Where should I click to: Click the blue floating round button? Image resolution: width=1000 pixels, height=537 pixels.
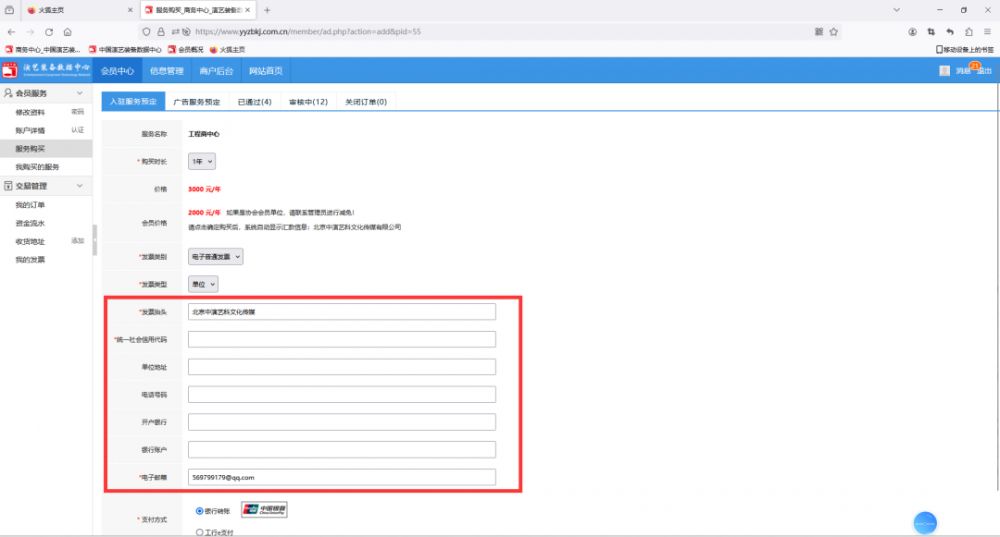point(925,523)
